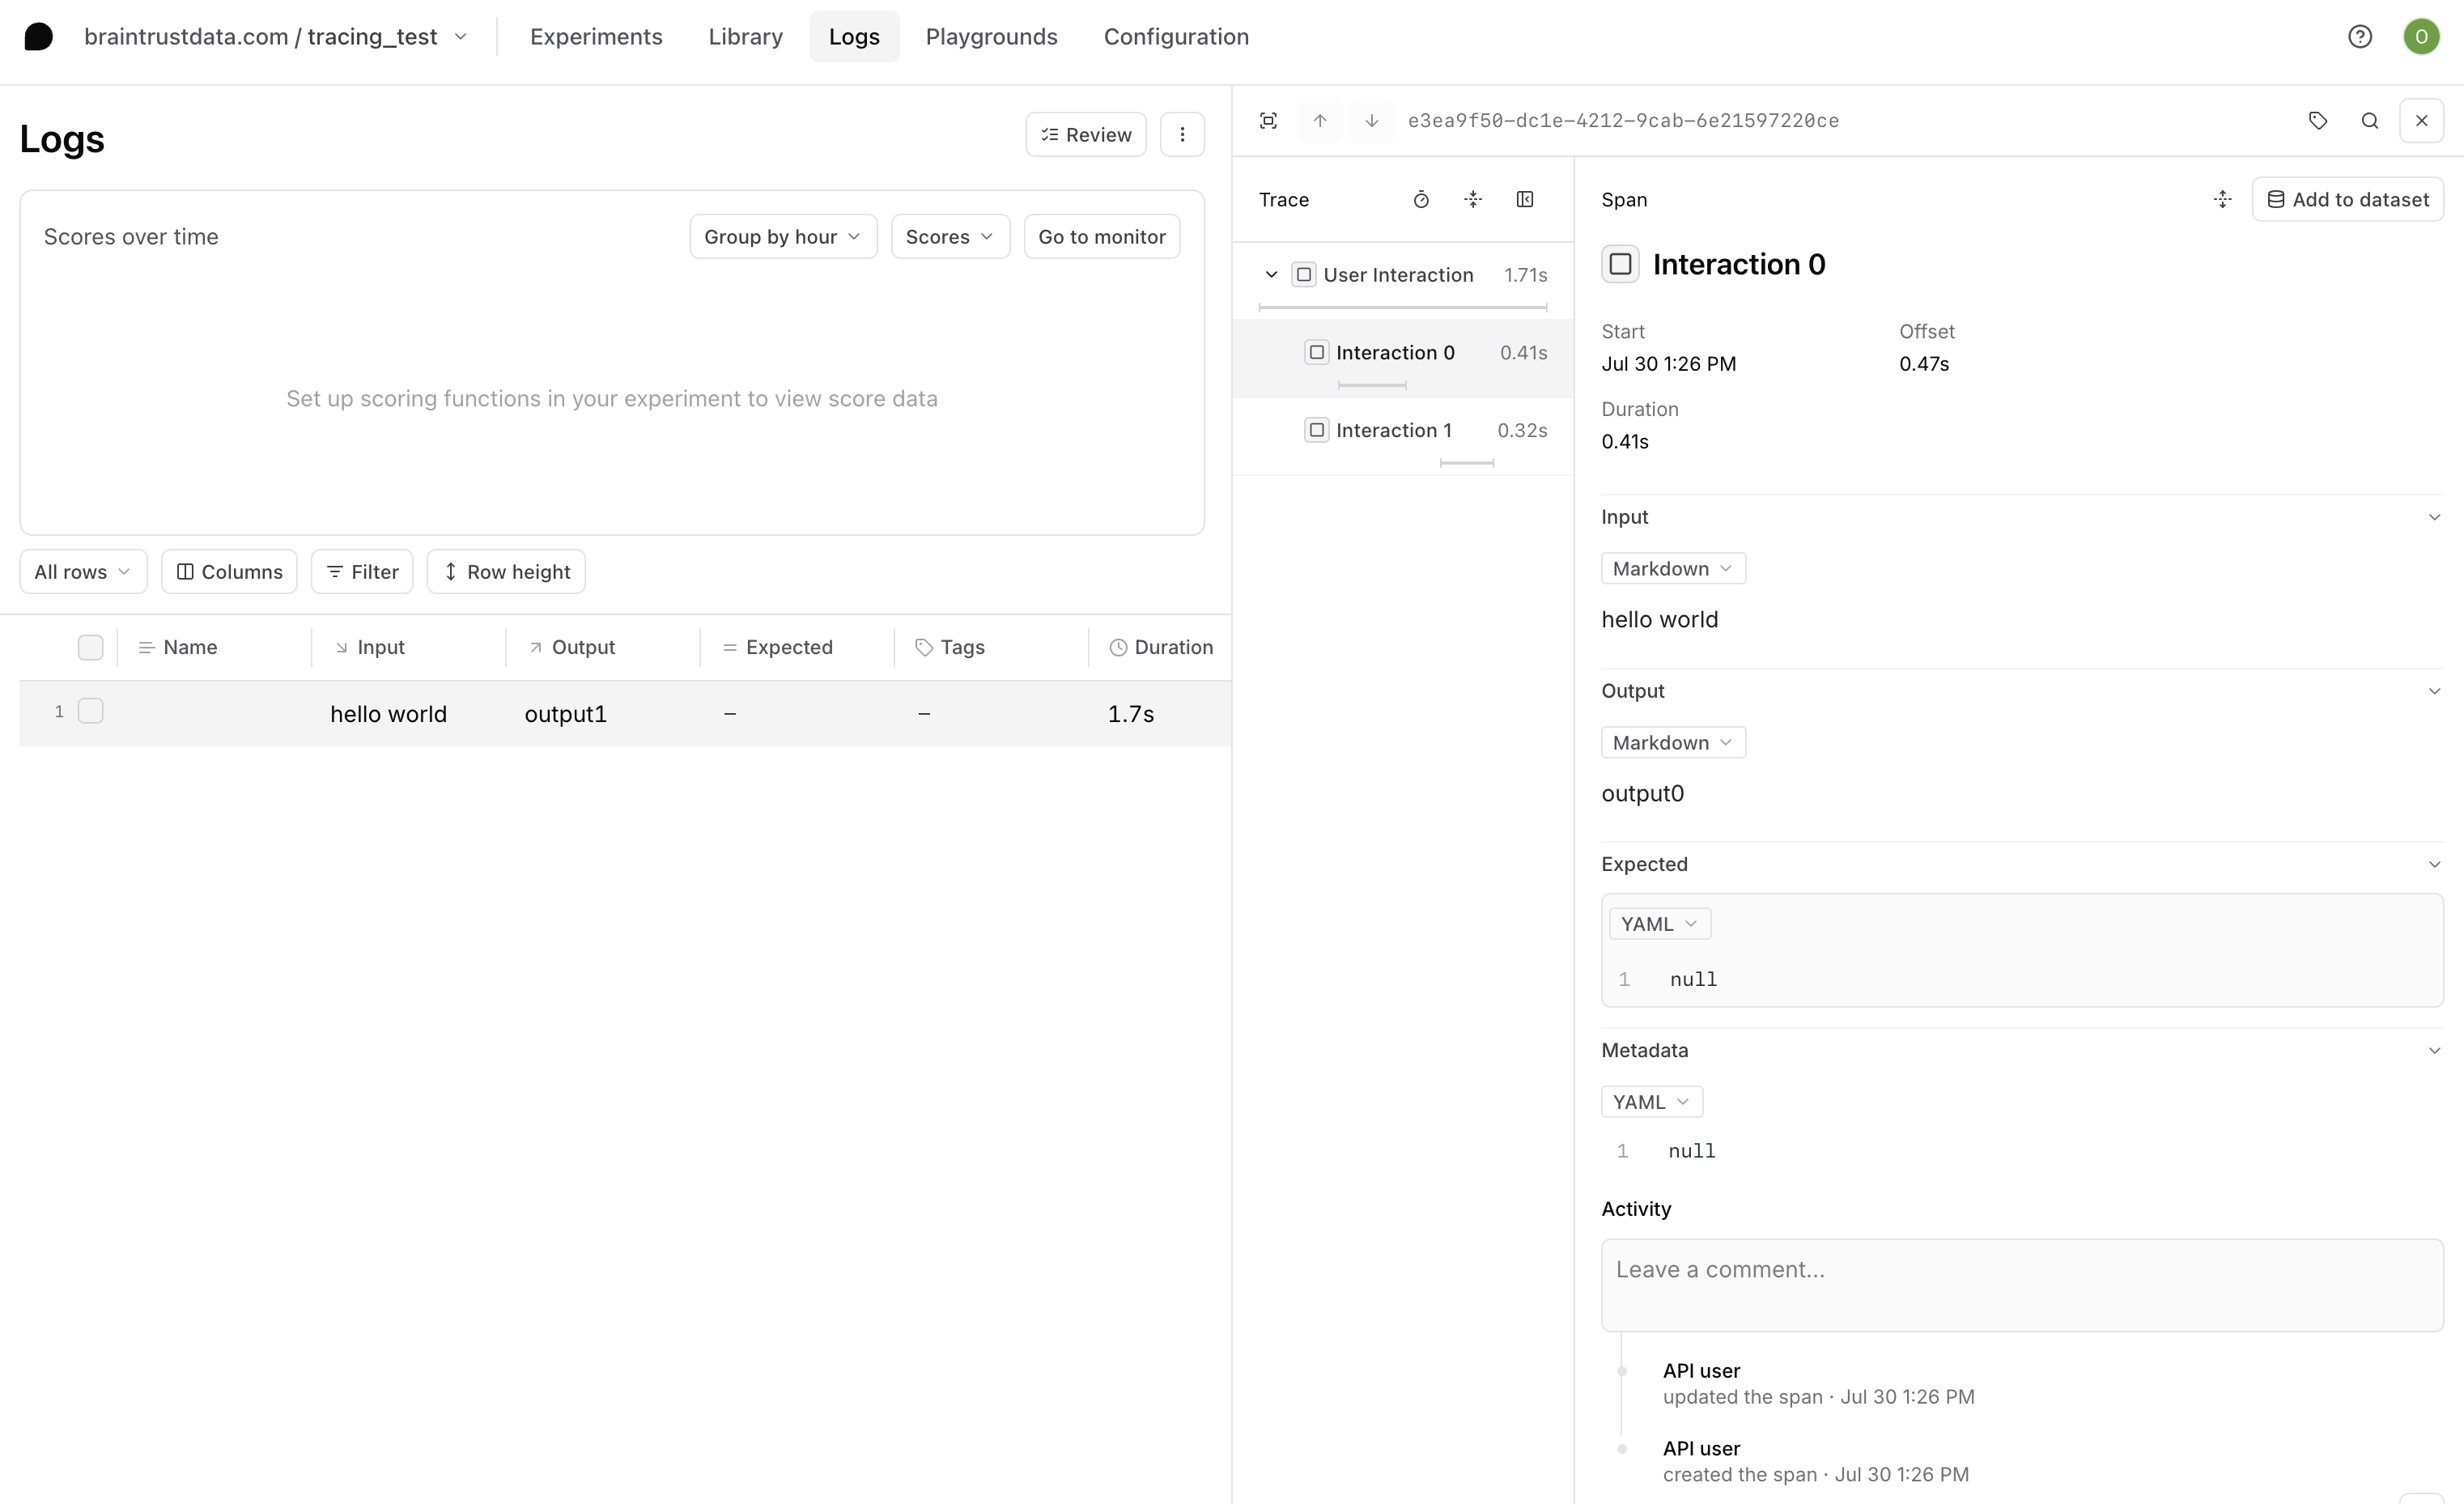The width and height of the screenshot is (2464, 1504).
Task: Open the green user avatar menu
Action: tap(2421, 37)
